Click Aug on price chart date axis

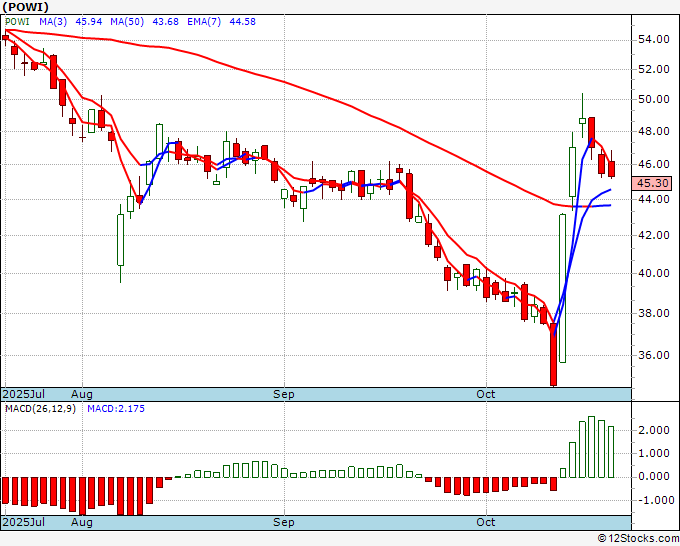click(x=82, y=394)
